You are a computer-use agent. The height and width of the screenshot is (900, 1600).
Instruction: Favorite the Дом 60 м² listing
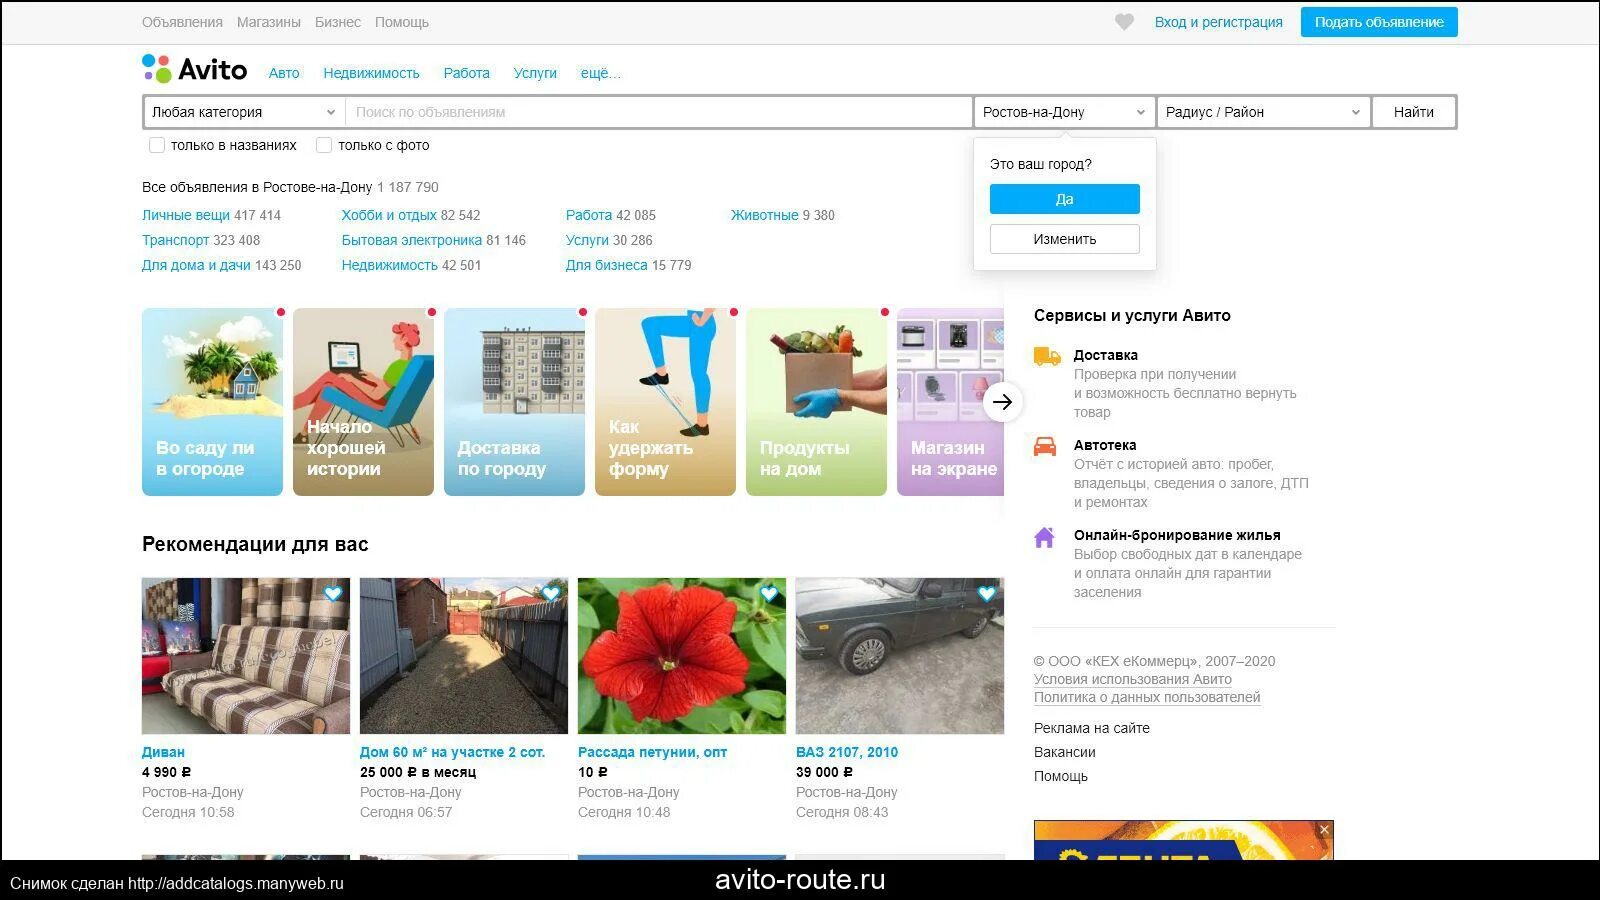point(551,593)
